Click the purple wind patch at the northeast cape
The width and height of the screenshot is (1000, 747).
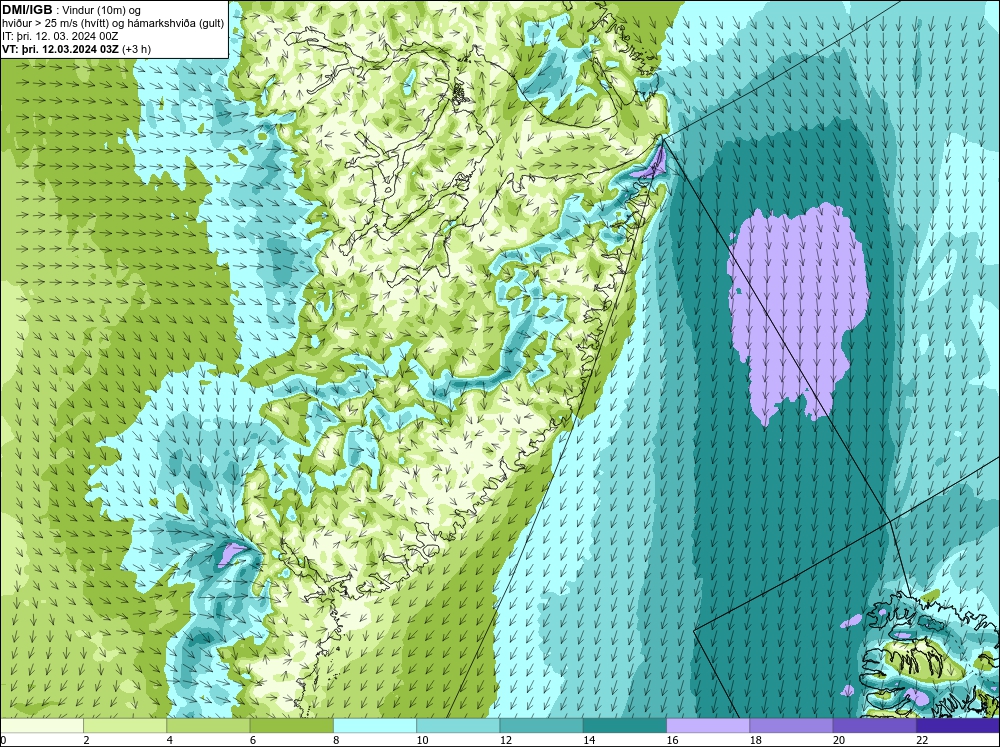pos(654,163)
